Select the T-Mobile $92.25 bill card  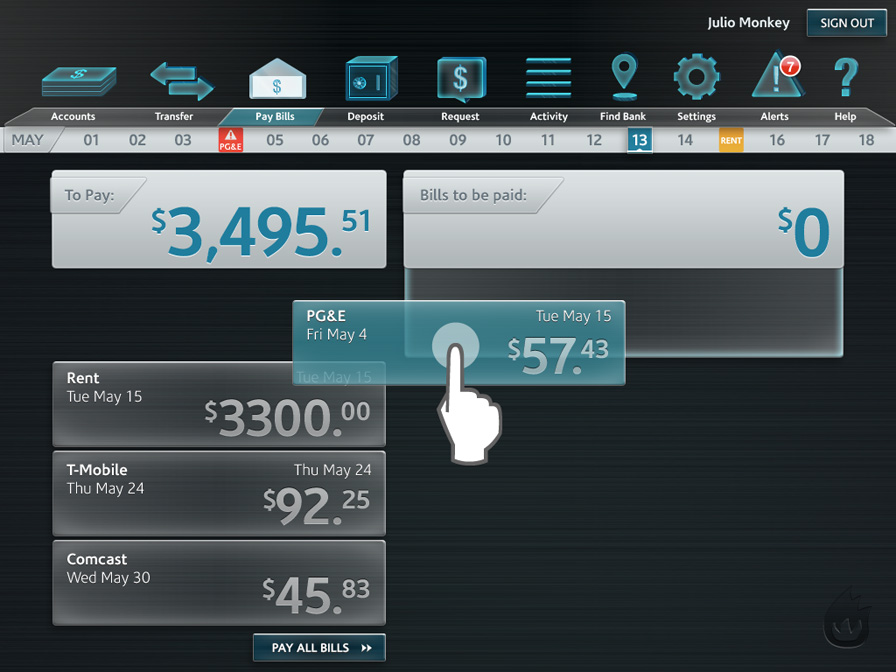(218, 493)
